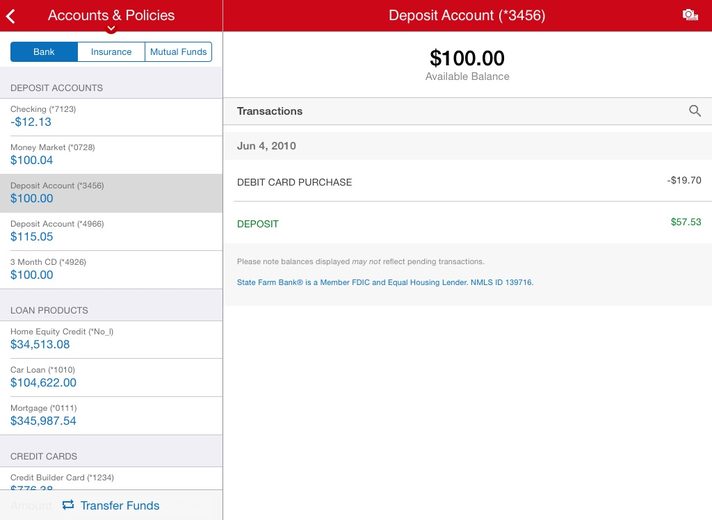Click the -$12.13 checking balance
712x520 pixels.
31,122
